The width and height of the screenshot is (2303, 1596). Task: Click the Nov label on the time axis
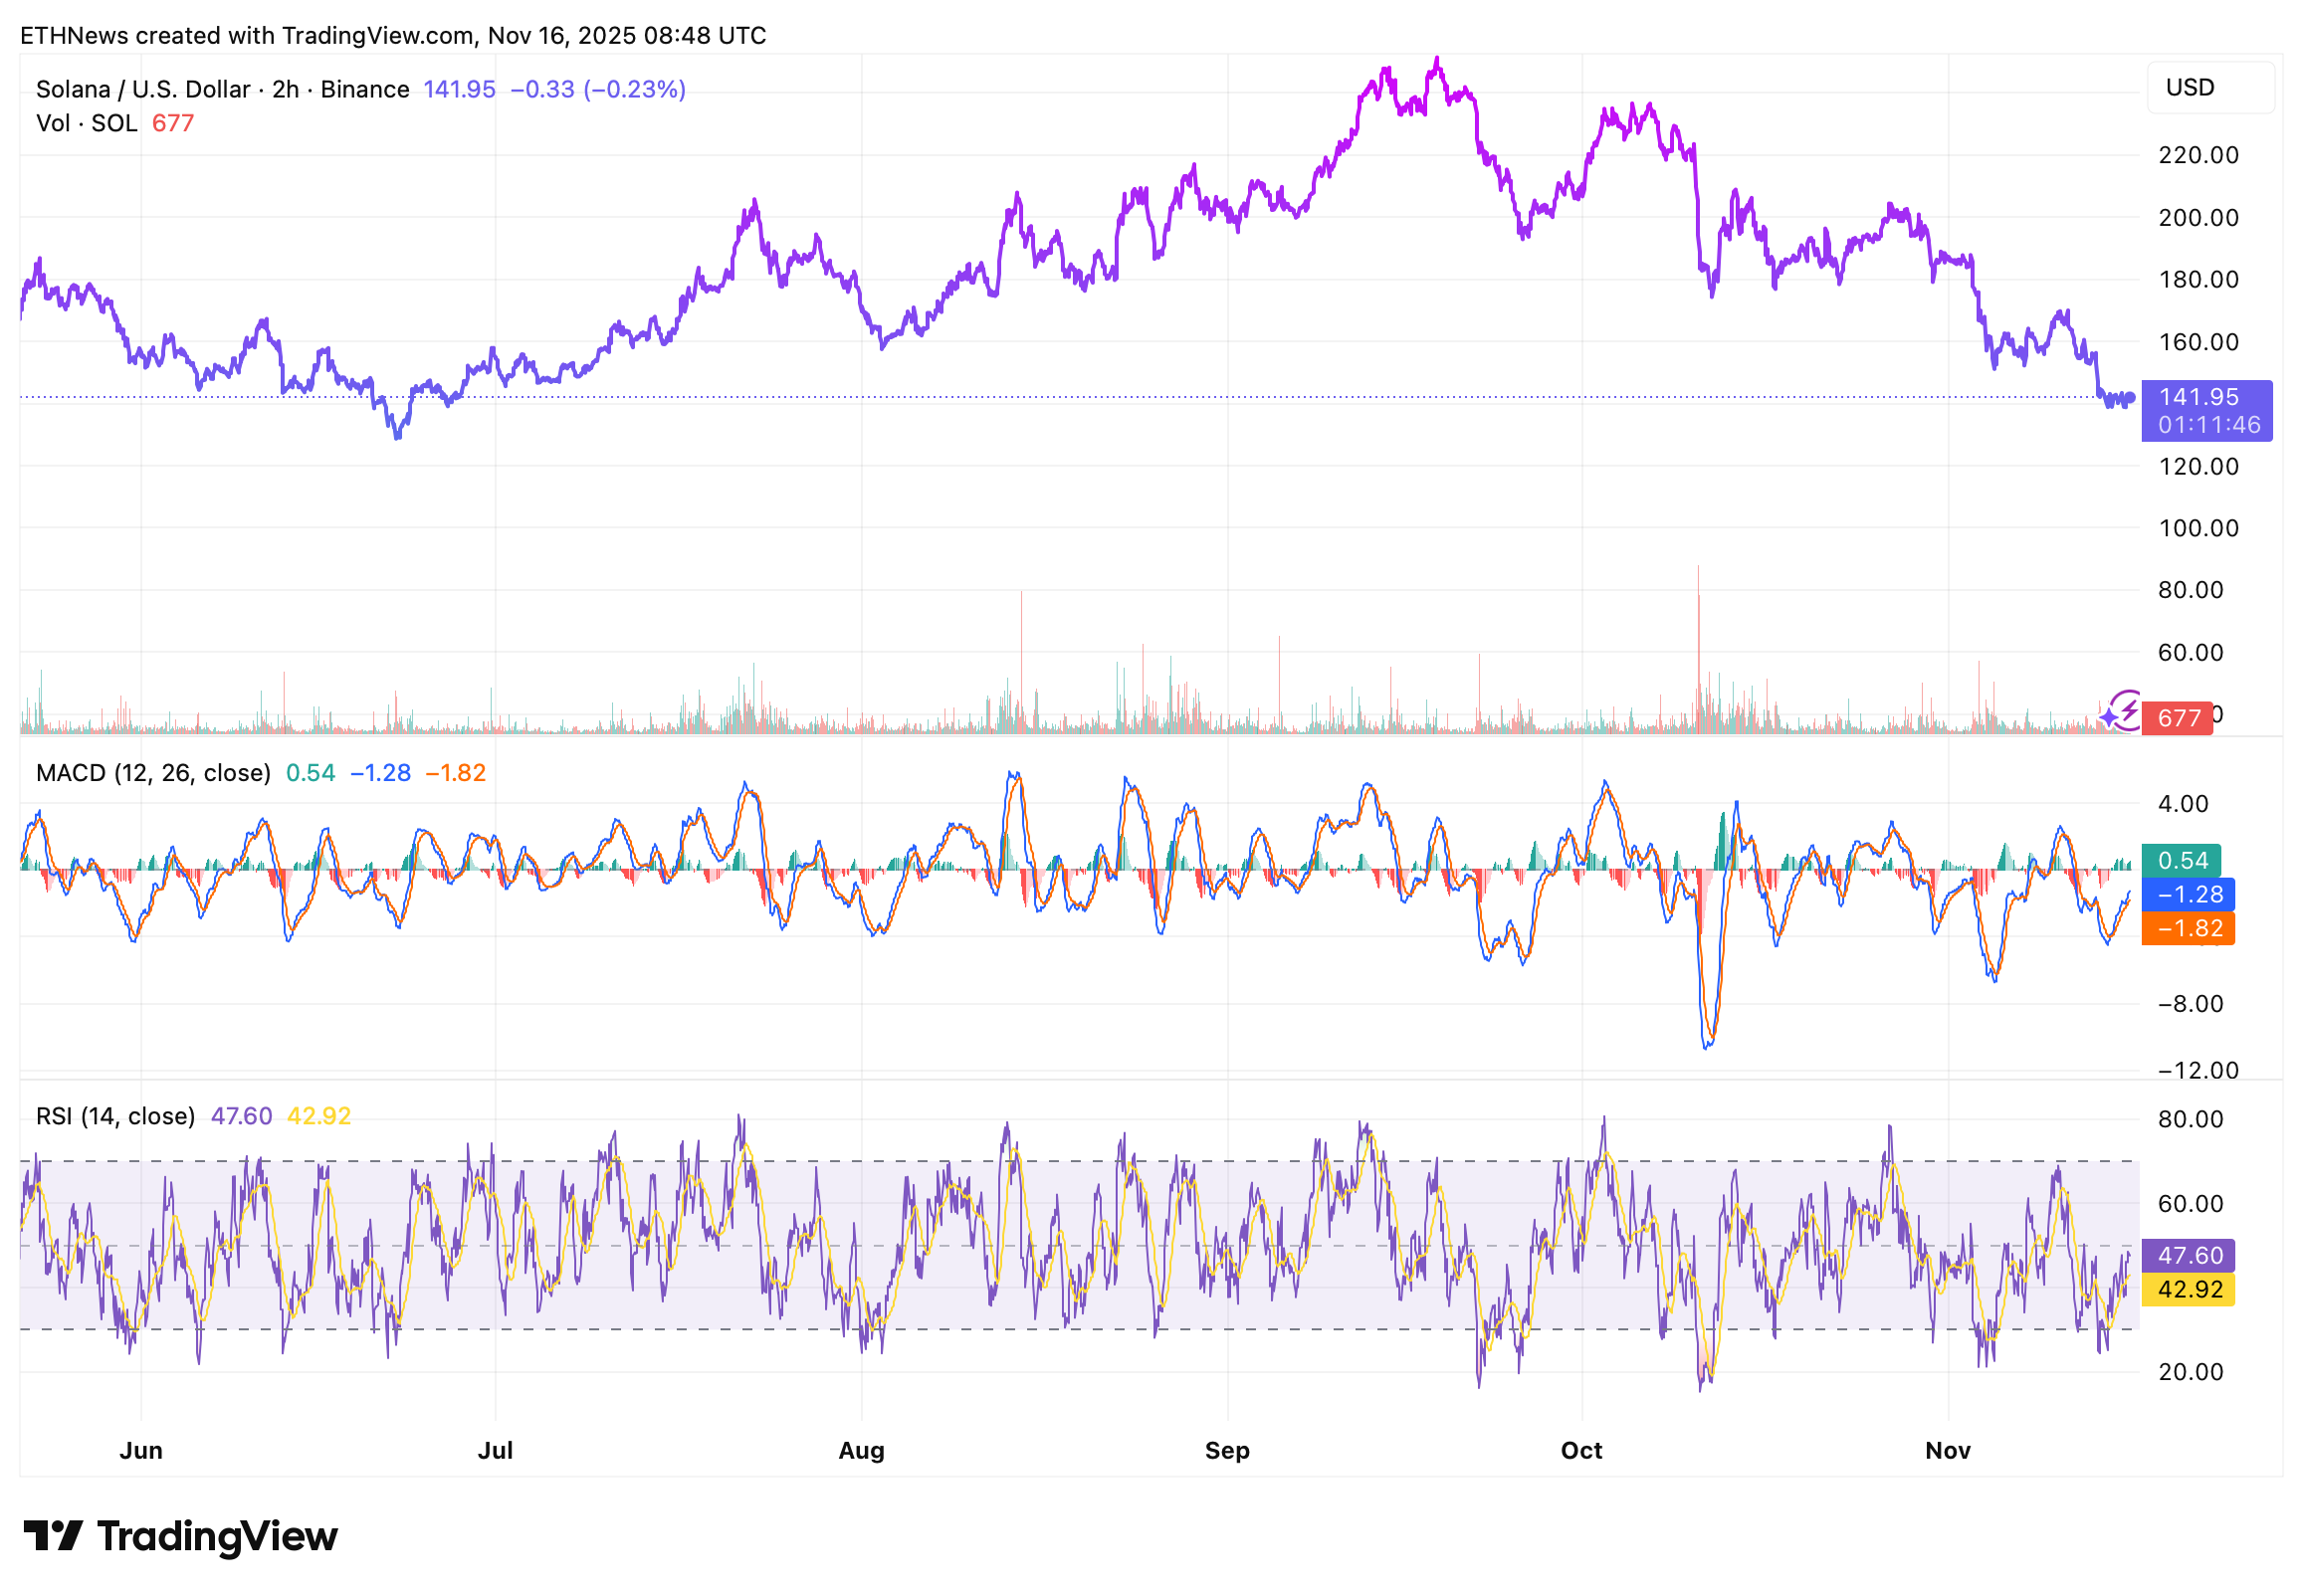1948,1450
